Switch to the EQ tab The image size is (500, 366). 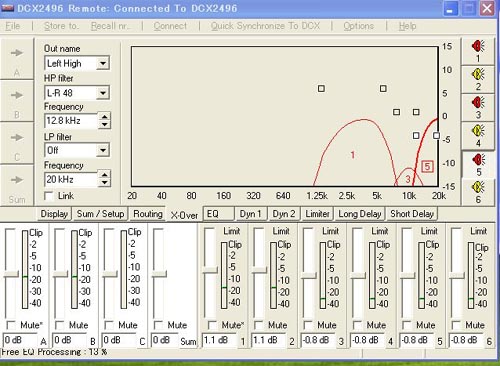click(x=218, y=214)
